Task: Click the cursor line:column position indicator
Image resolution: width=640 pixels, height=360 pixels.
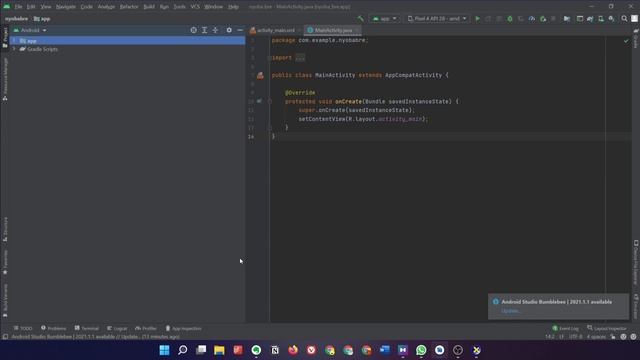Action: [x=550, y=337]
